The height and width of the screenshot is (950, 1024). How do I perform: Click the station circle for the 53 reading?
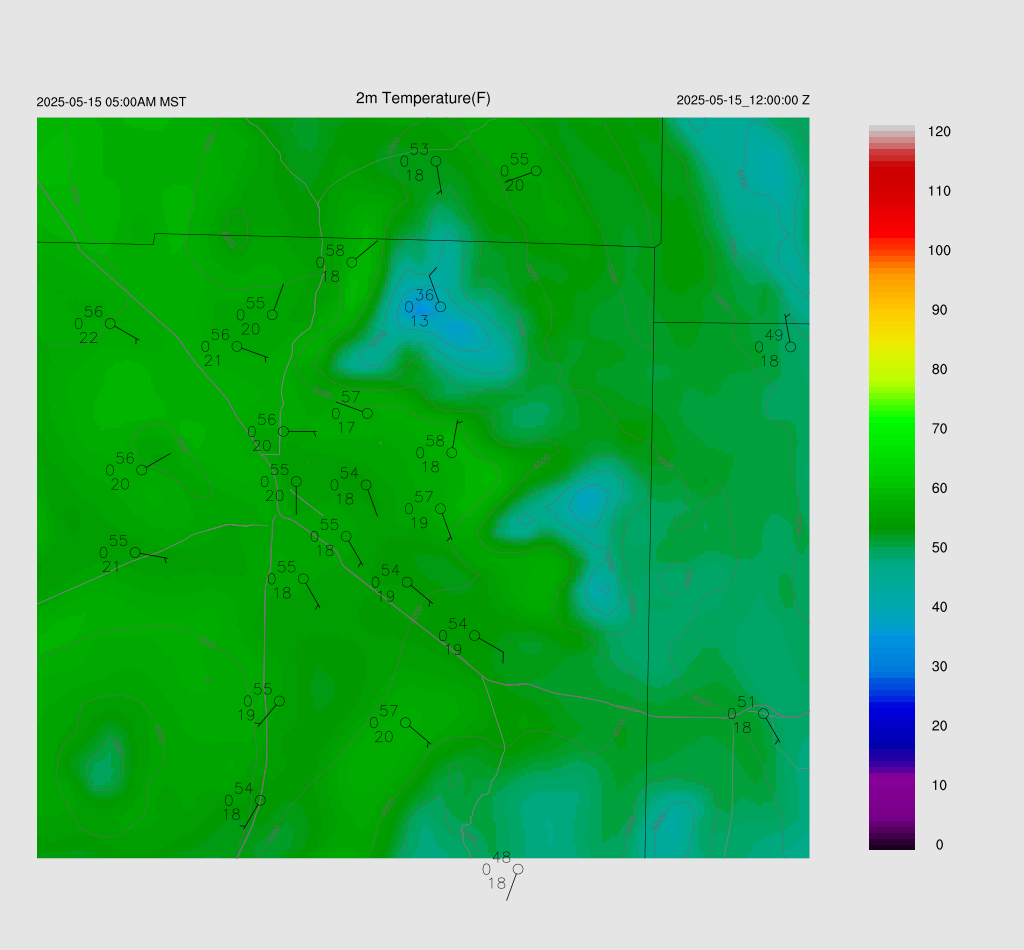[436, 161]
